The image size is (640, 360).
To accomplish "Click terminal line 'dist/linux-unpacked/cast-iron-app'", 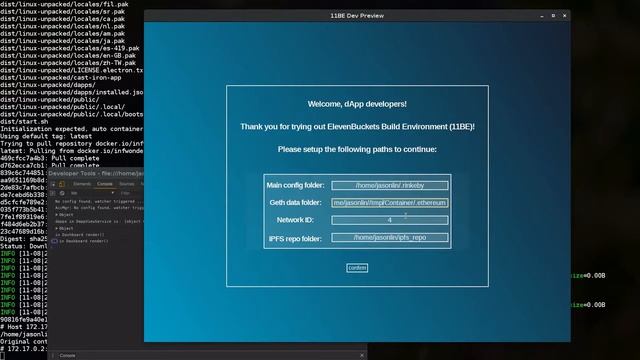I will (61, 78).
